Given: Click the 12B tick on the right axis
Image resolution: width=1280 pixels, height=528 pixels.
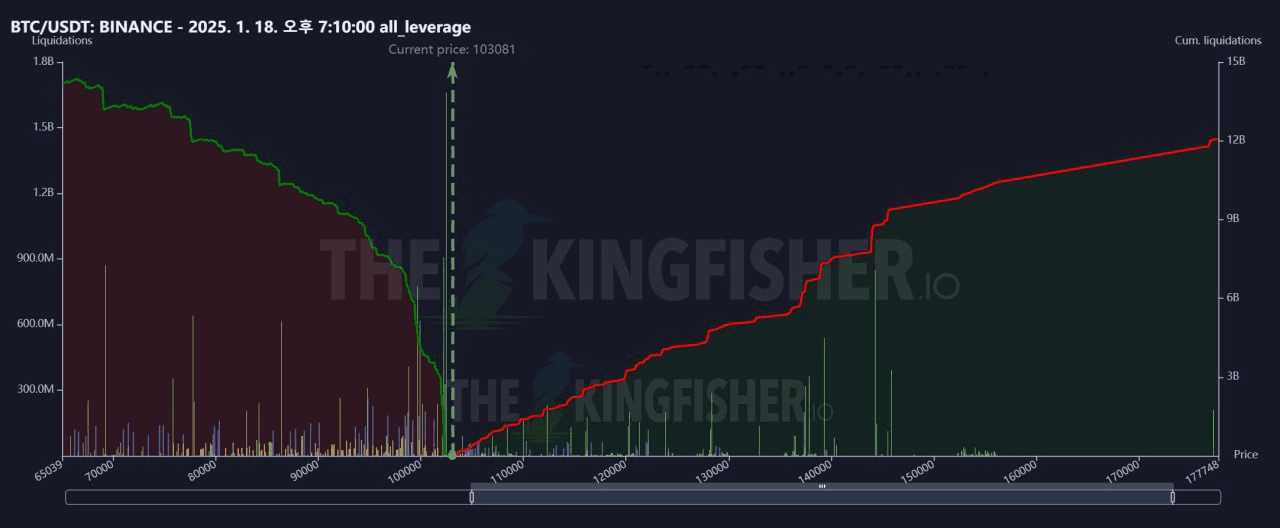Looking at the screenshot, I should (x=1235, y=140).
